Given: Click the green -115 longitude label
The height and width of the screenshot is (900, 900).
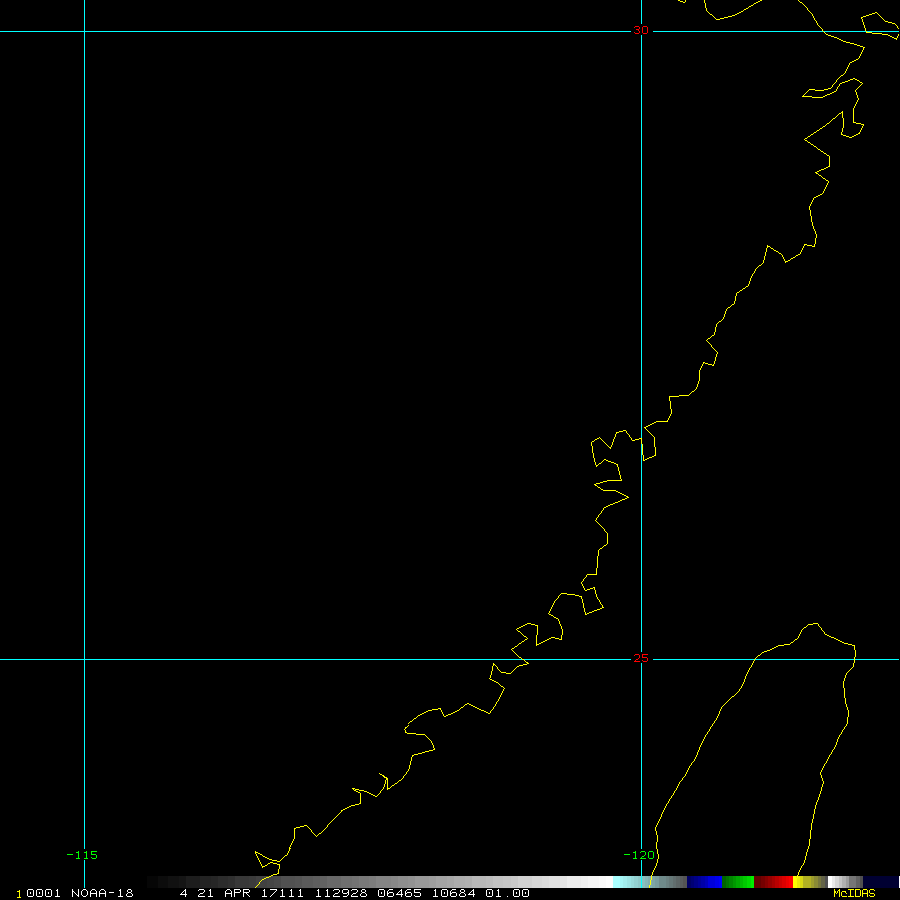Looking at the screenshot, I should point(82,855).
